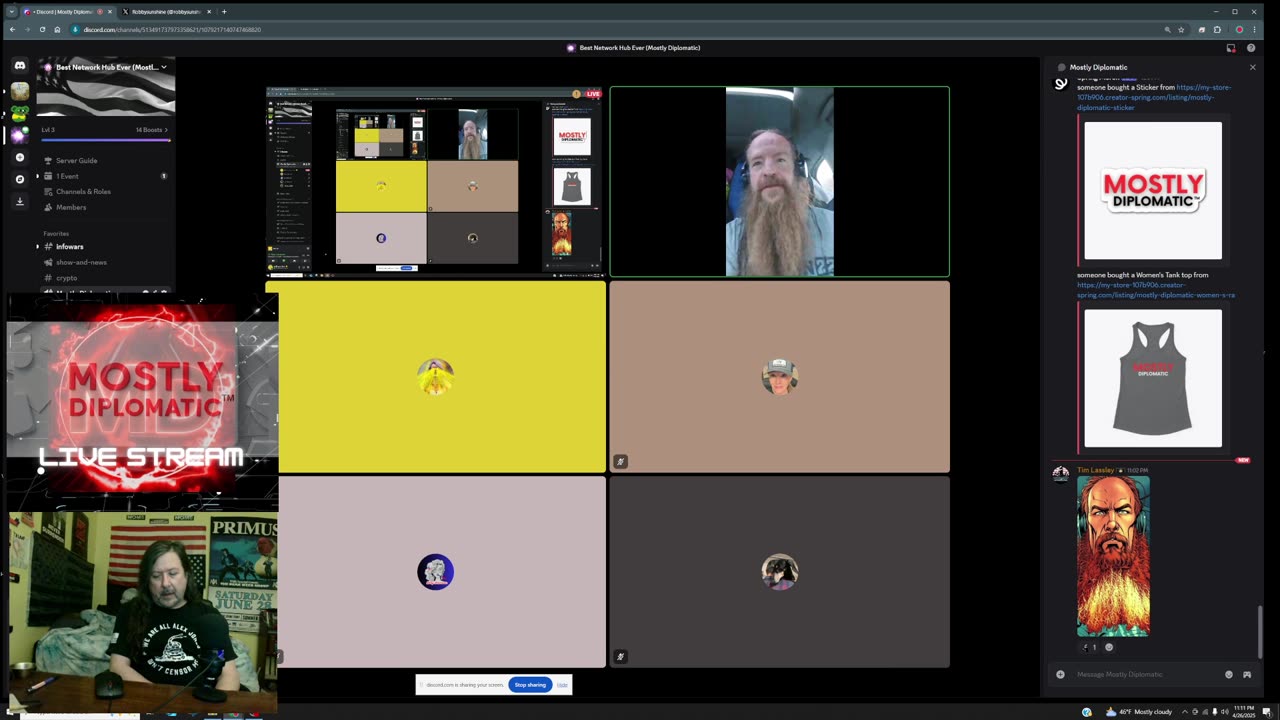The image size is (1280, 720).
Task: Click the server boost level progress bar
Action: click(104, 140)
